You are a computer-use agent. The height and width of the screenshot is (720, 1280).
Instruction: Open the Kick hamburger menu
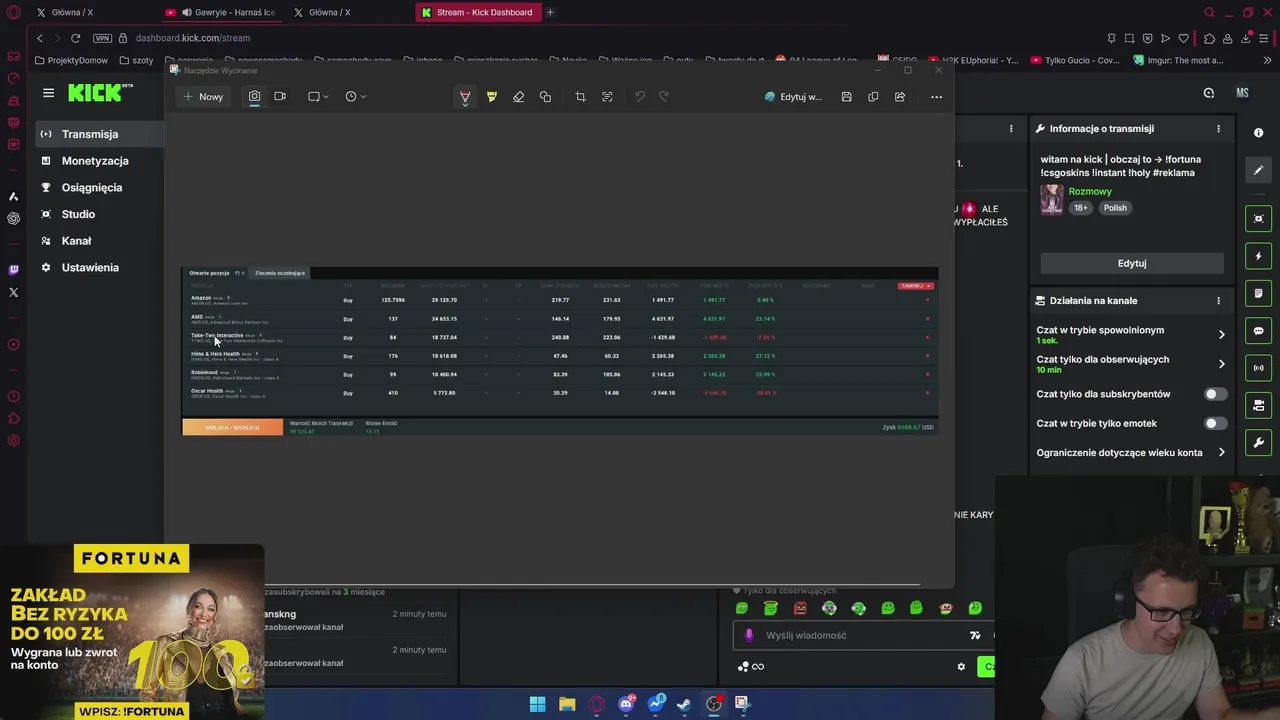48,93
